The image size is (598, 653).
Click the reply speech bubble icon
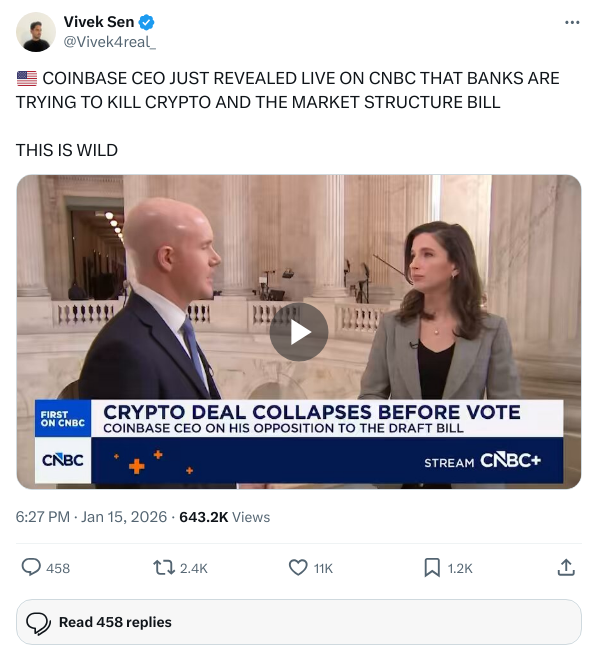31,568
